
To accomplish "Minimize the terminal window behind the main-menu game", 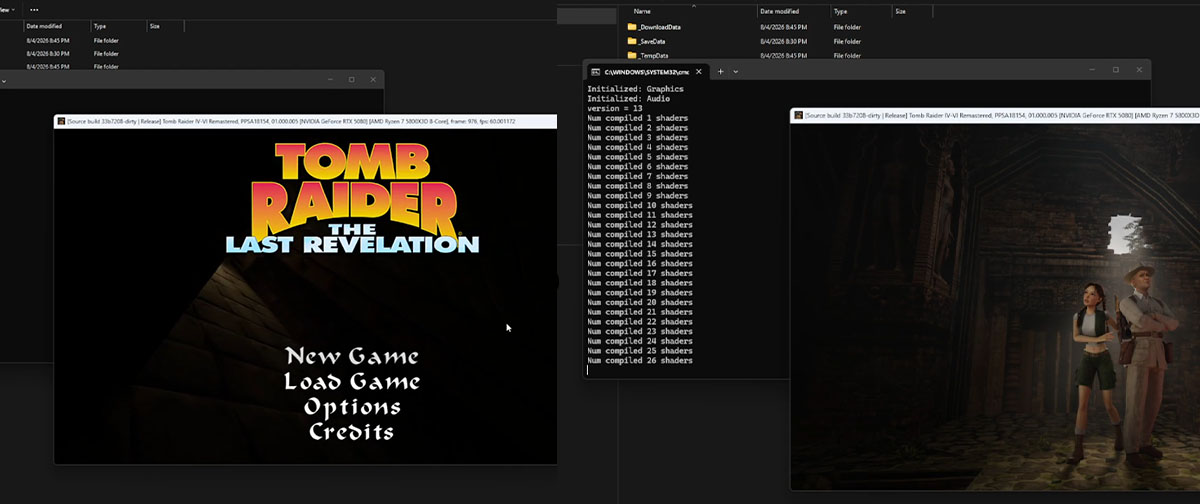I will pos(329,79).
